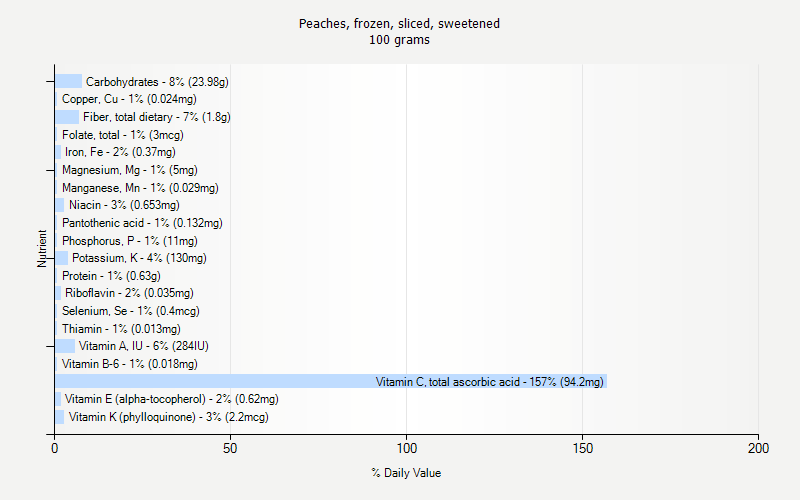Select the 'Vitamin A, IU - 6% (284IU)' label
Screen dimensions: 800x500
[143, 346]
